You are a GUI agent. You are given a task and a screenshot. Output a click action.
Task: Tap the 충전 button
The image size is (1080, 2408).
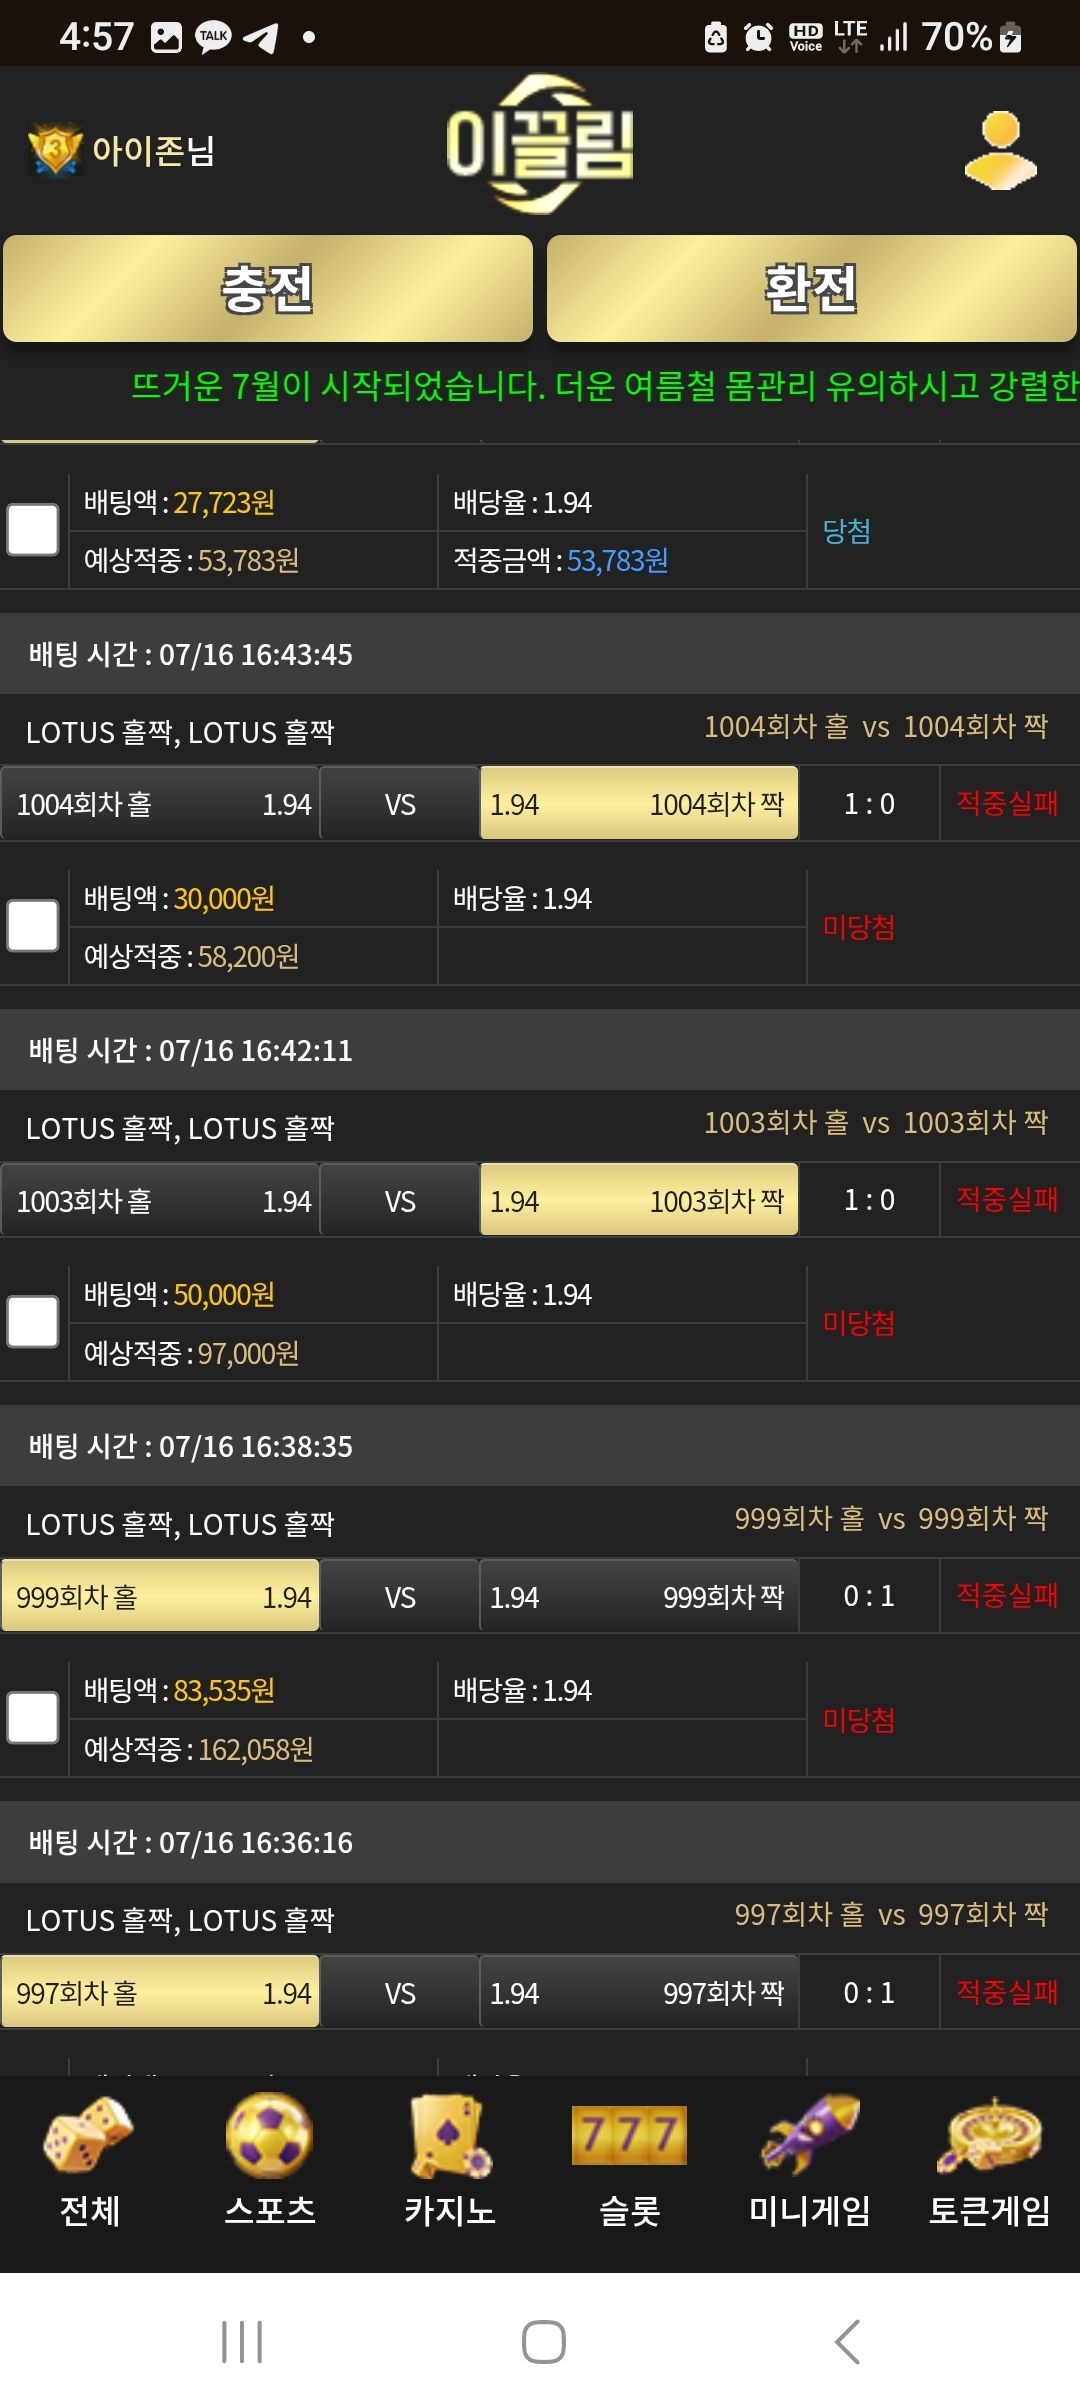point(268,289)
